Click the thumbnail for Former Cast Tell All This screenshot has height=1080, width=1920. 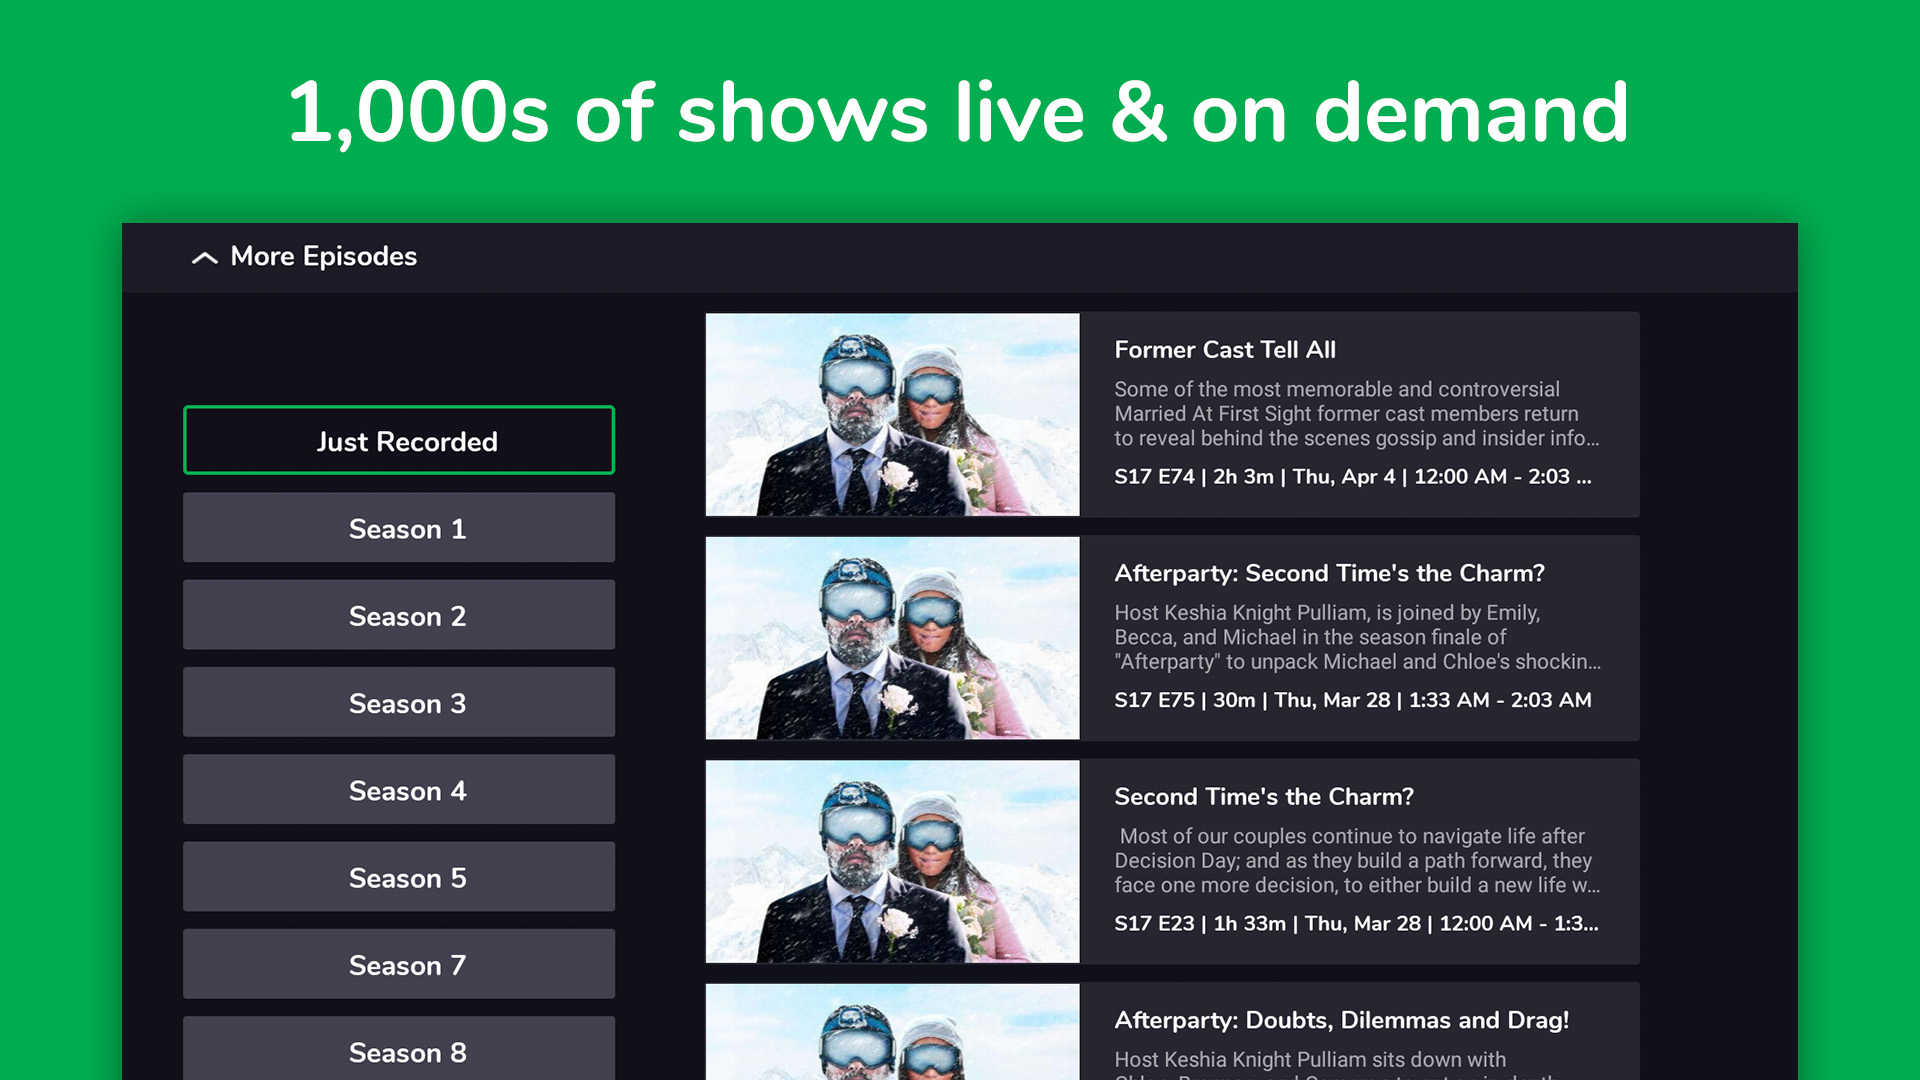click(x=893, y=414)
